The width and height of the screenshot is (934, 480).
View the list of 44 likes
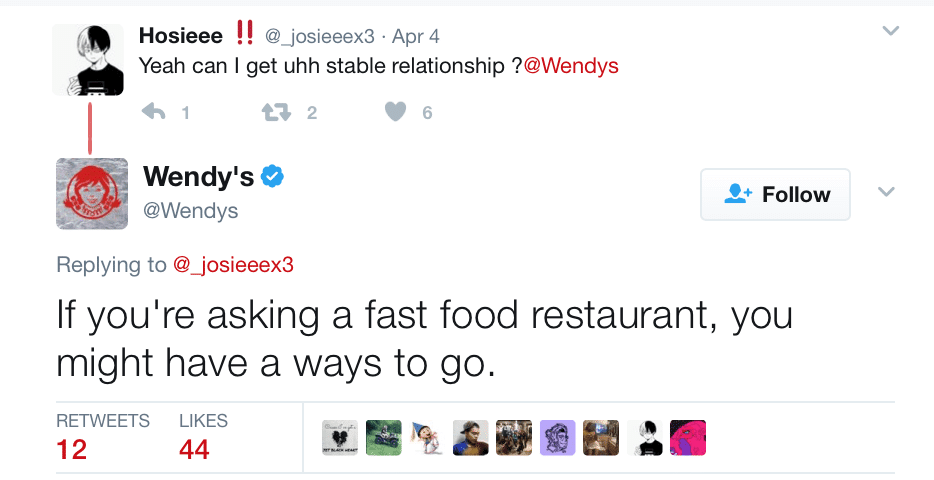click(x=194, y=449)
